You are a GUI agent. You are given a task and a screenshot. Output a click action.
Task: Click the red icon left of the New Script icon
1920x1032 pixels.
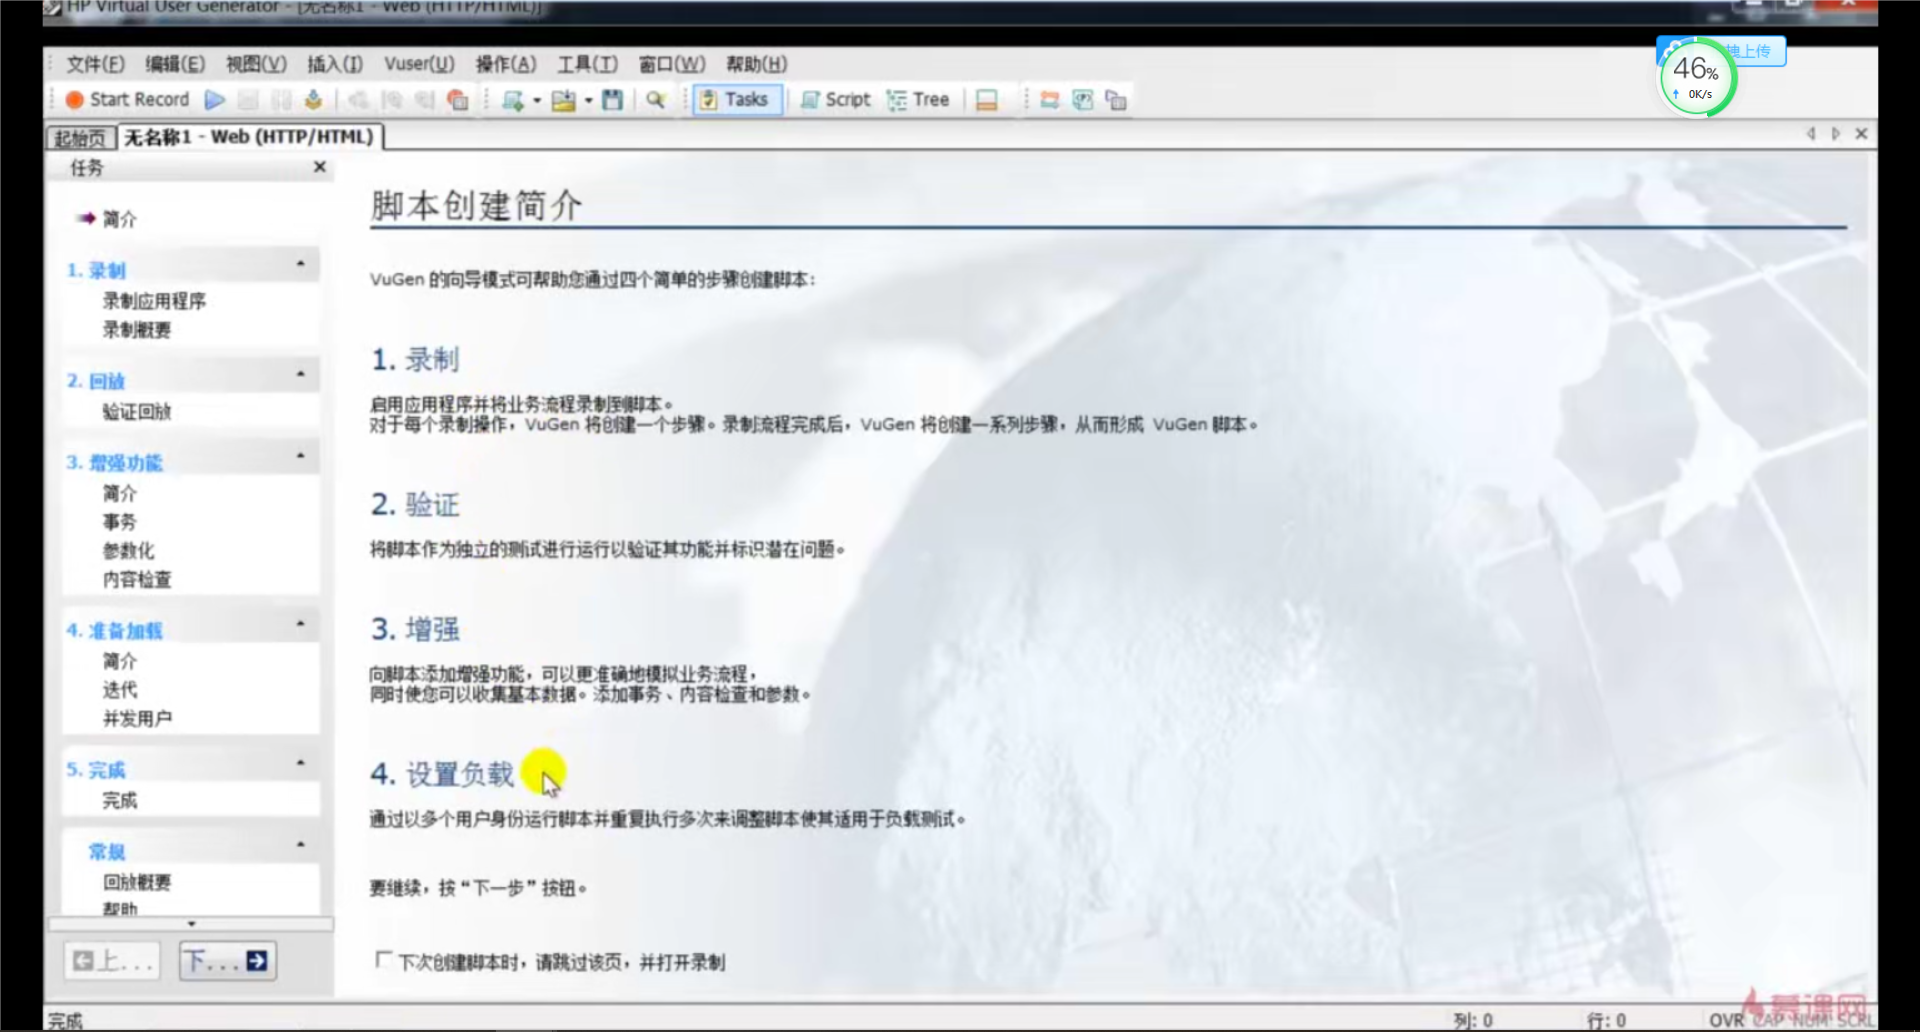pyautogui.click(x=458, y=100)
